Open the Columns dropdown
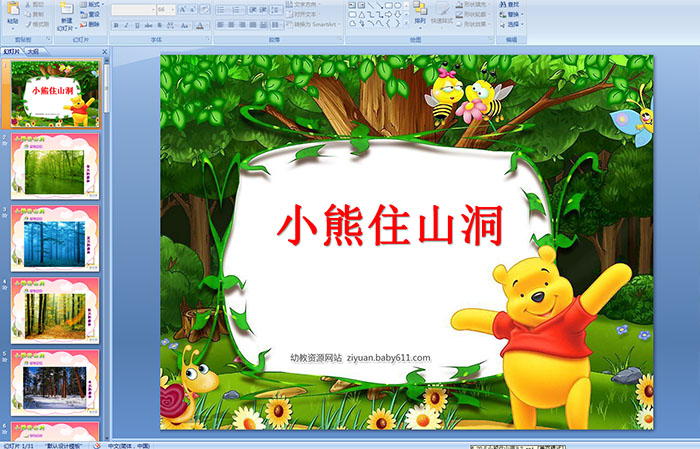700x449 pixels. [x=276, y=25]
